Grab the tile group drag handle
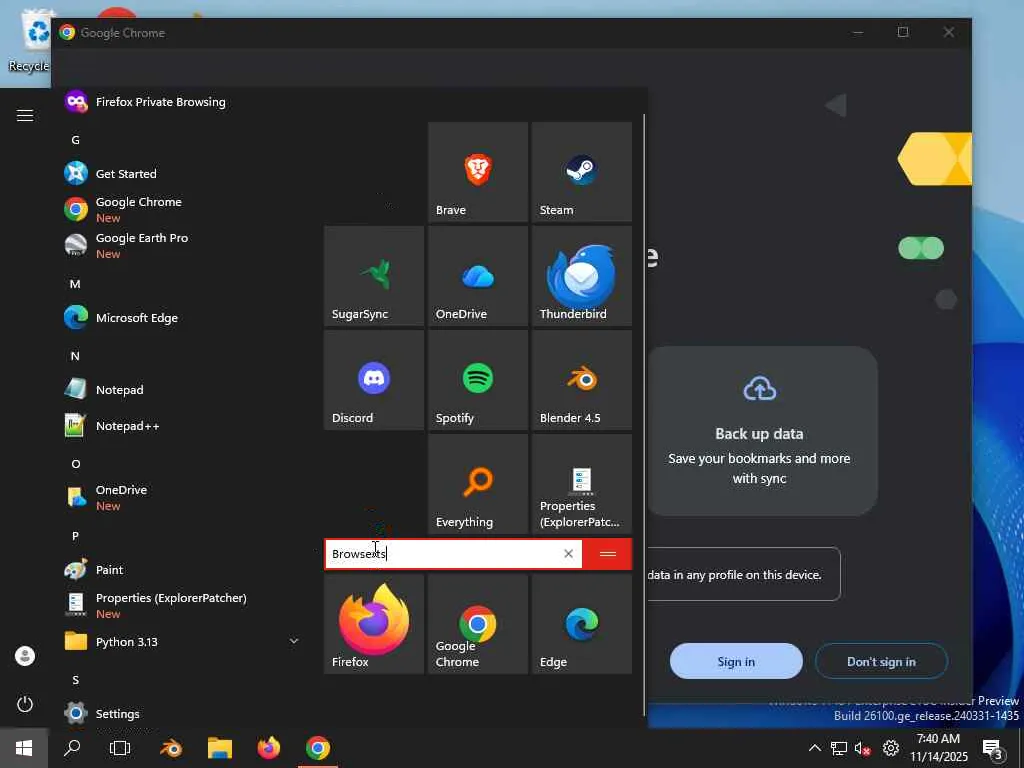1024x768 pixels. [x=607, y=554]
